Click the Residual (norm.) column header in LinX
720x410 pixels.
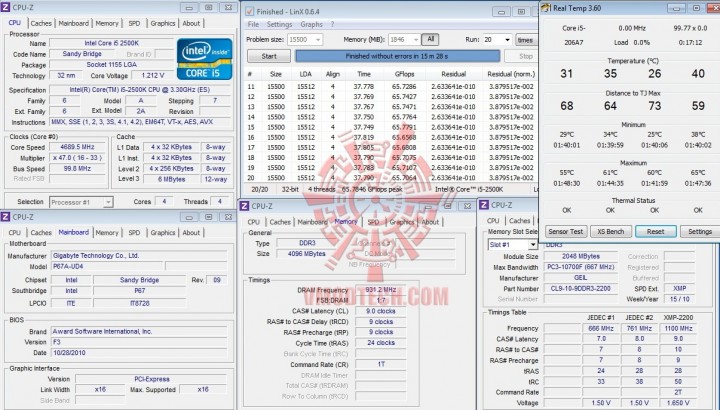511,74
